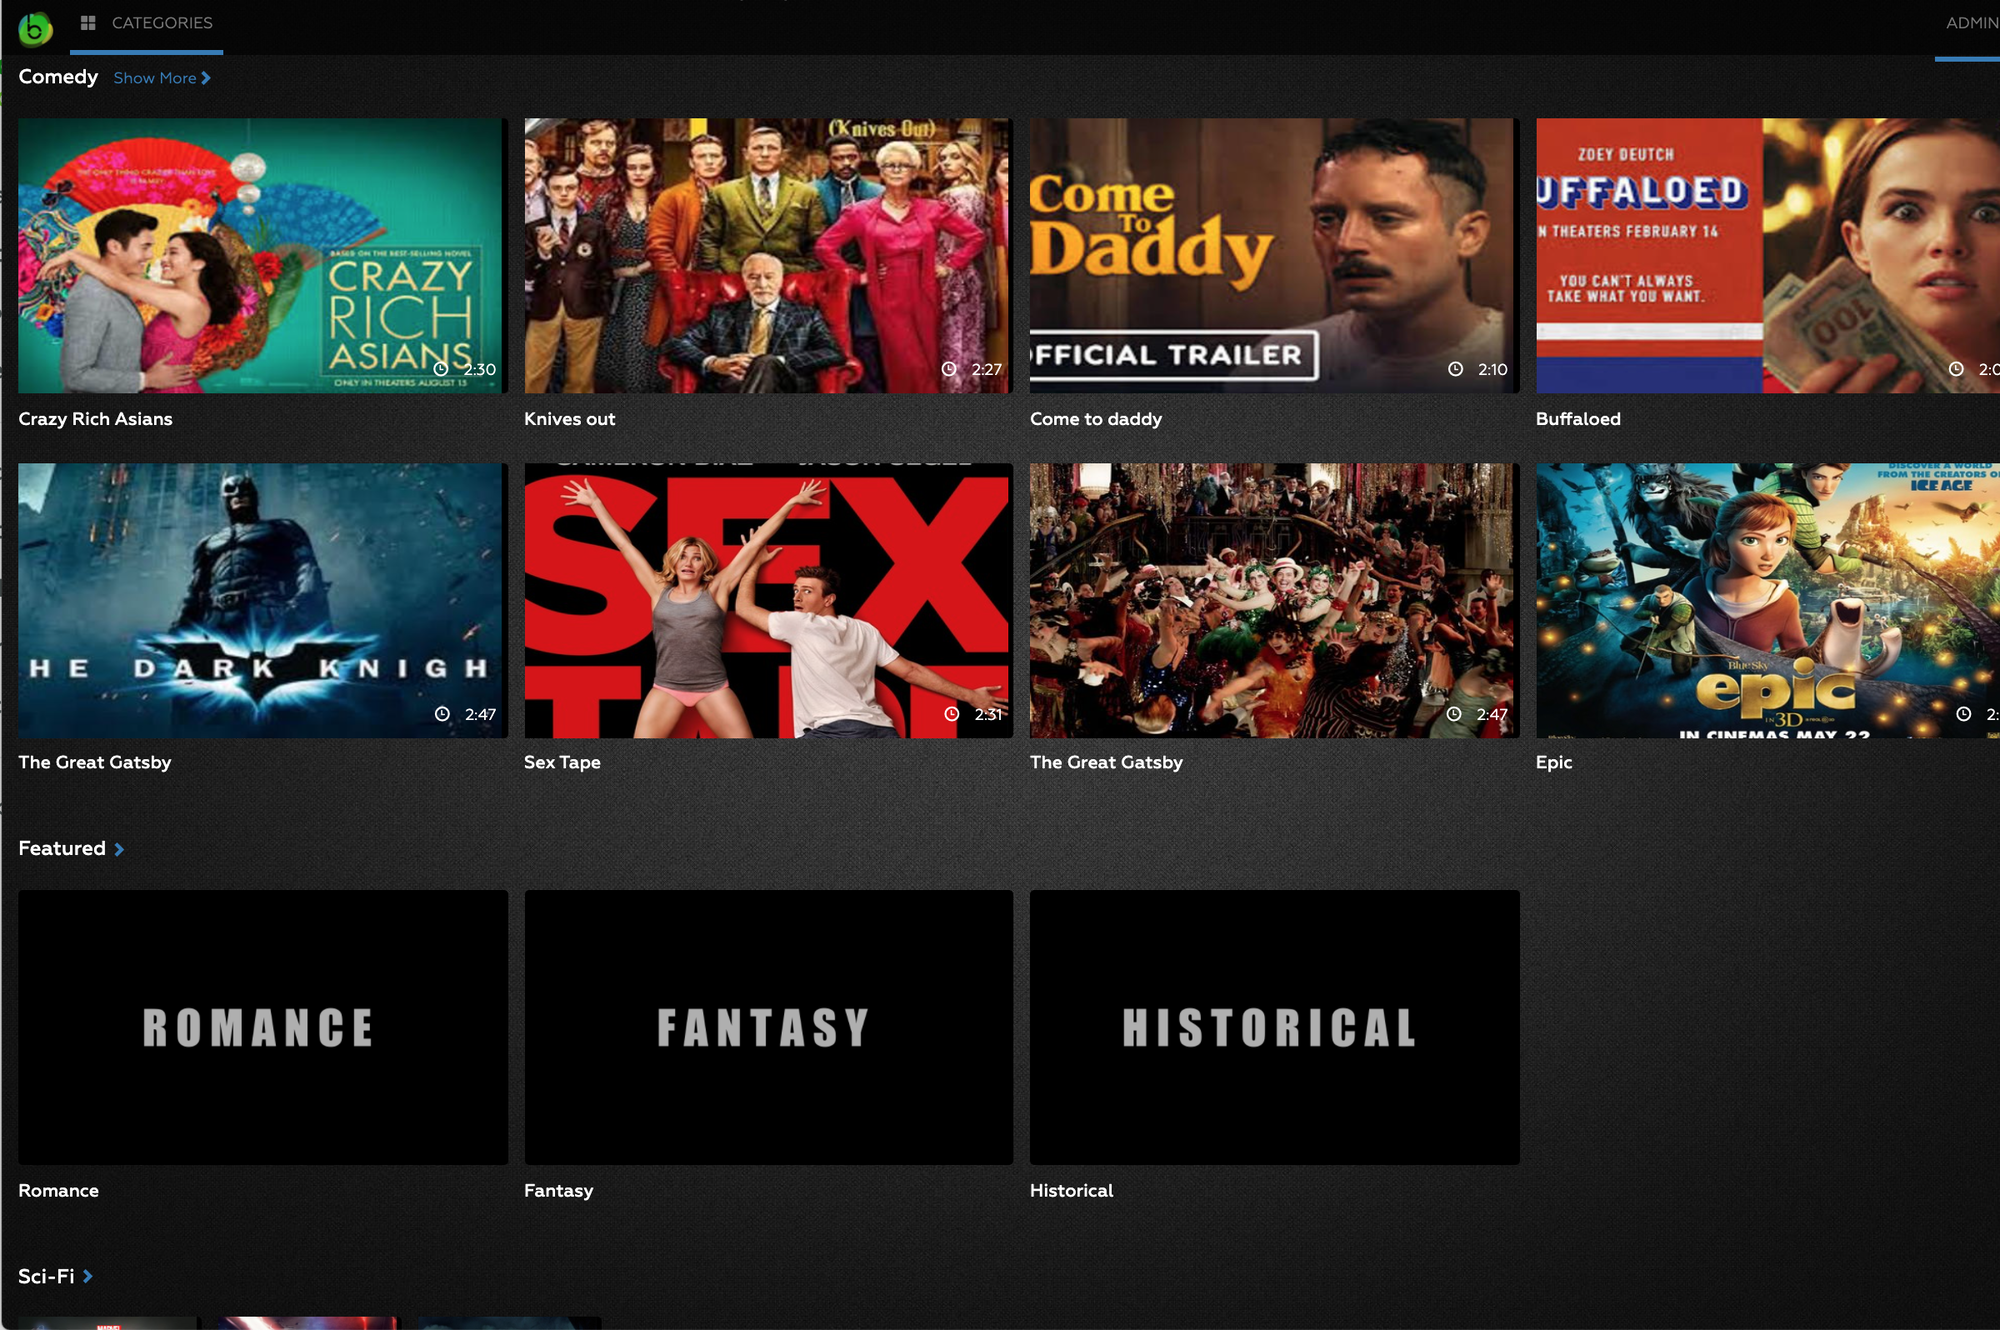
Task: Open Buffaloed video thumbnail
Action: click(1768, 256)
